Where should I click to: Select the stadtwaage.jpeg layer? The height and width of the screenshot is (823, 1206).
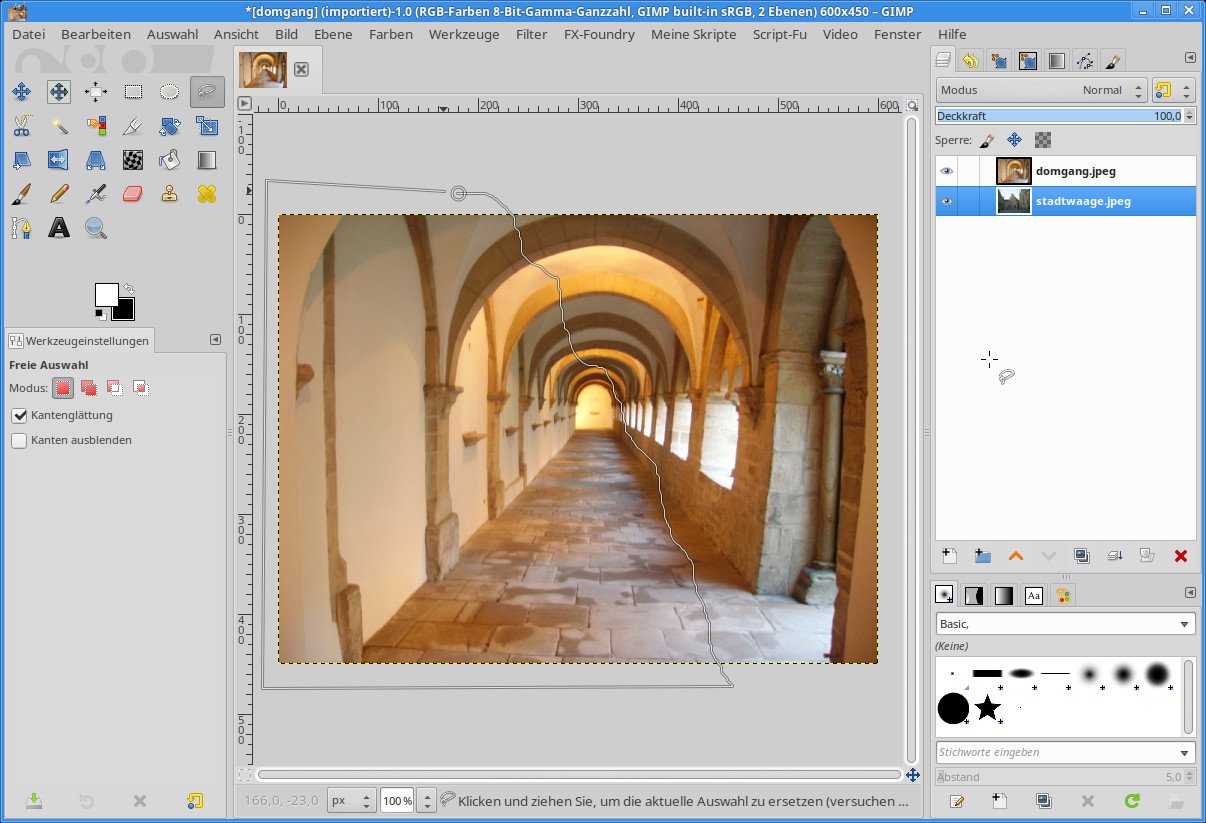coord(1083,201)
